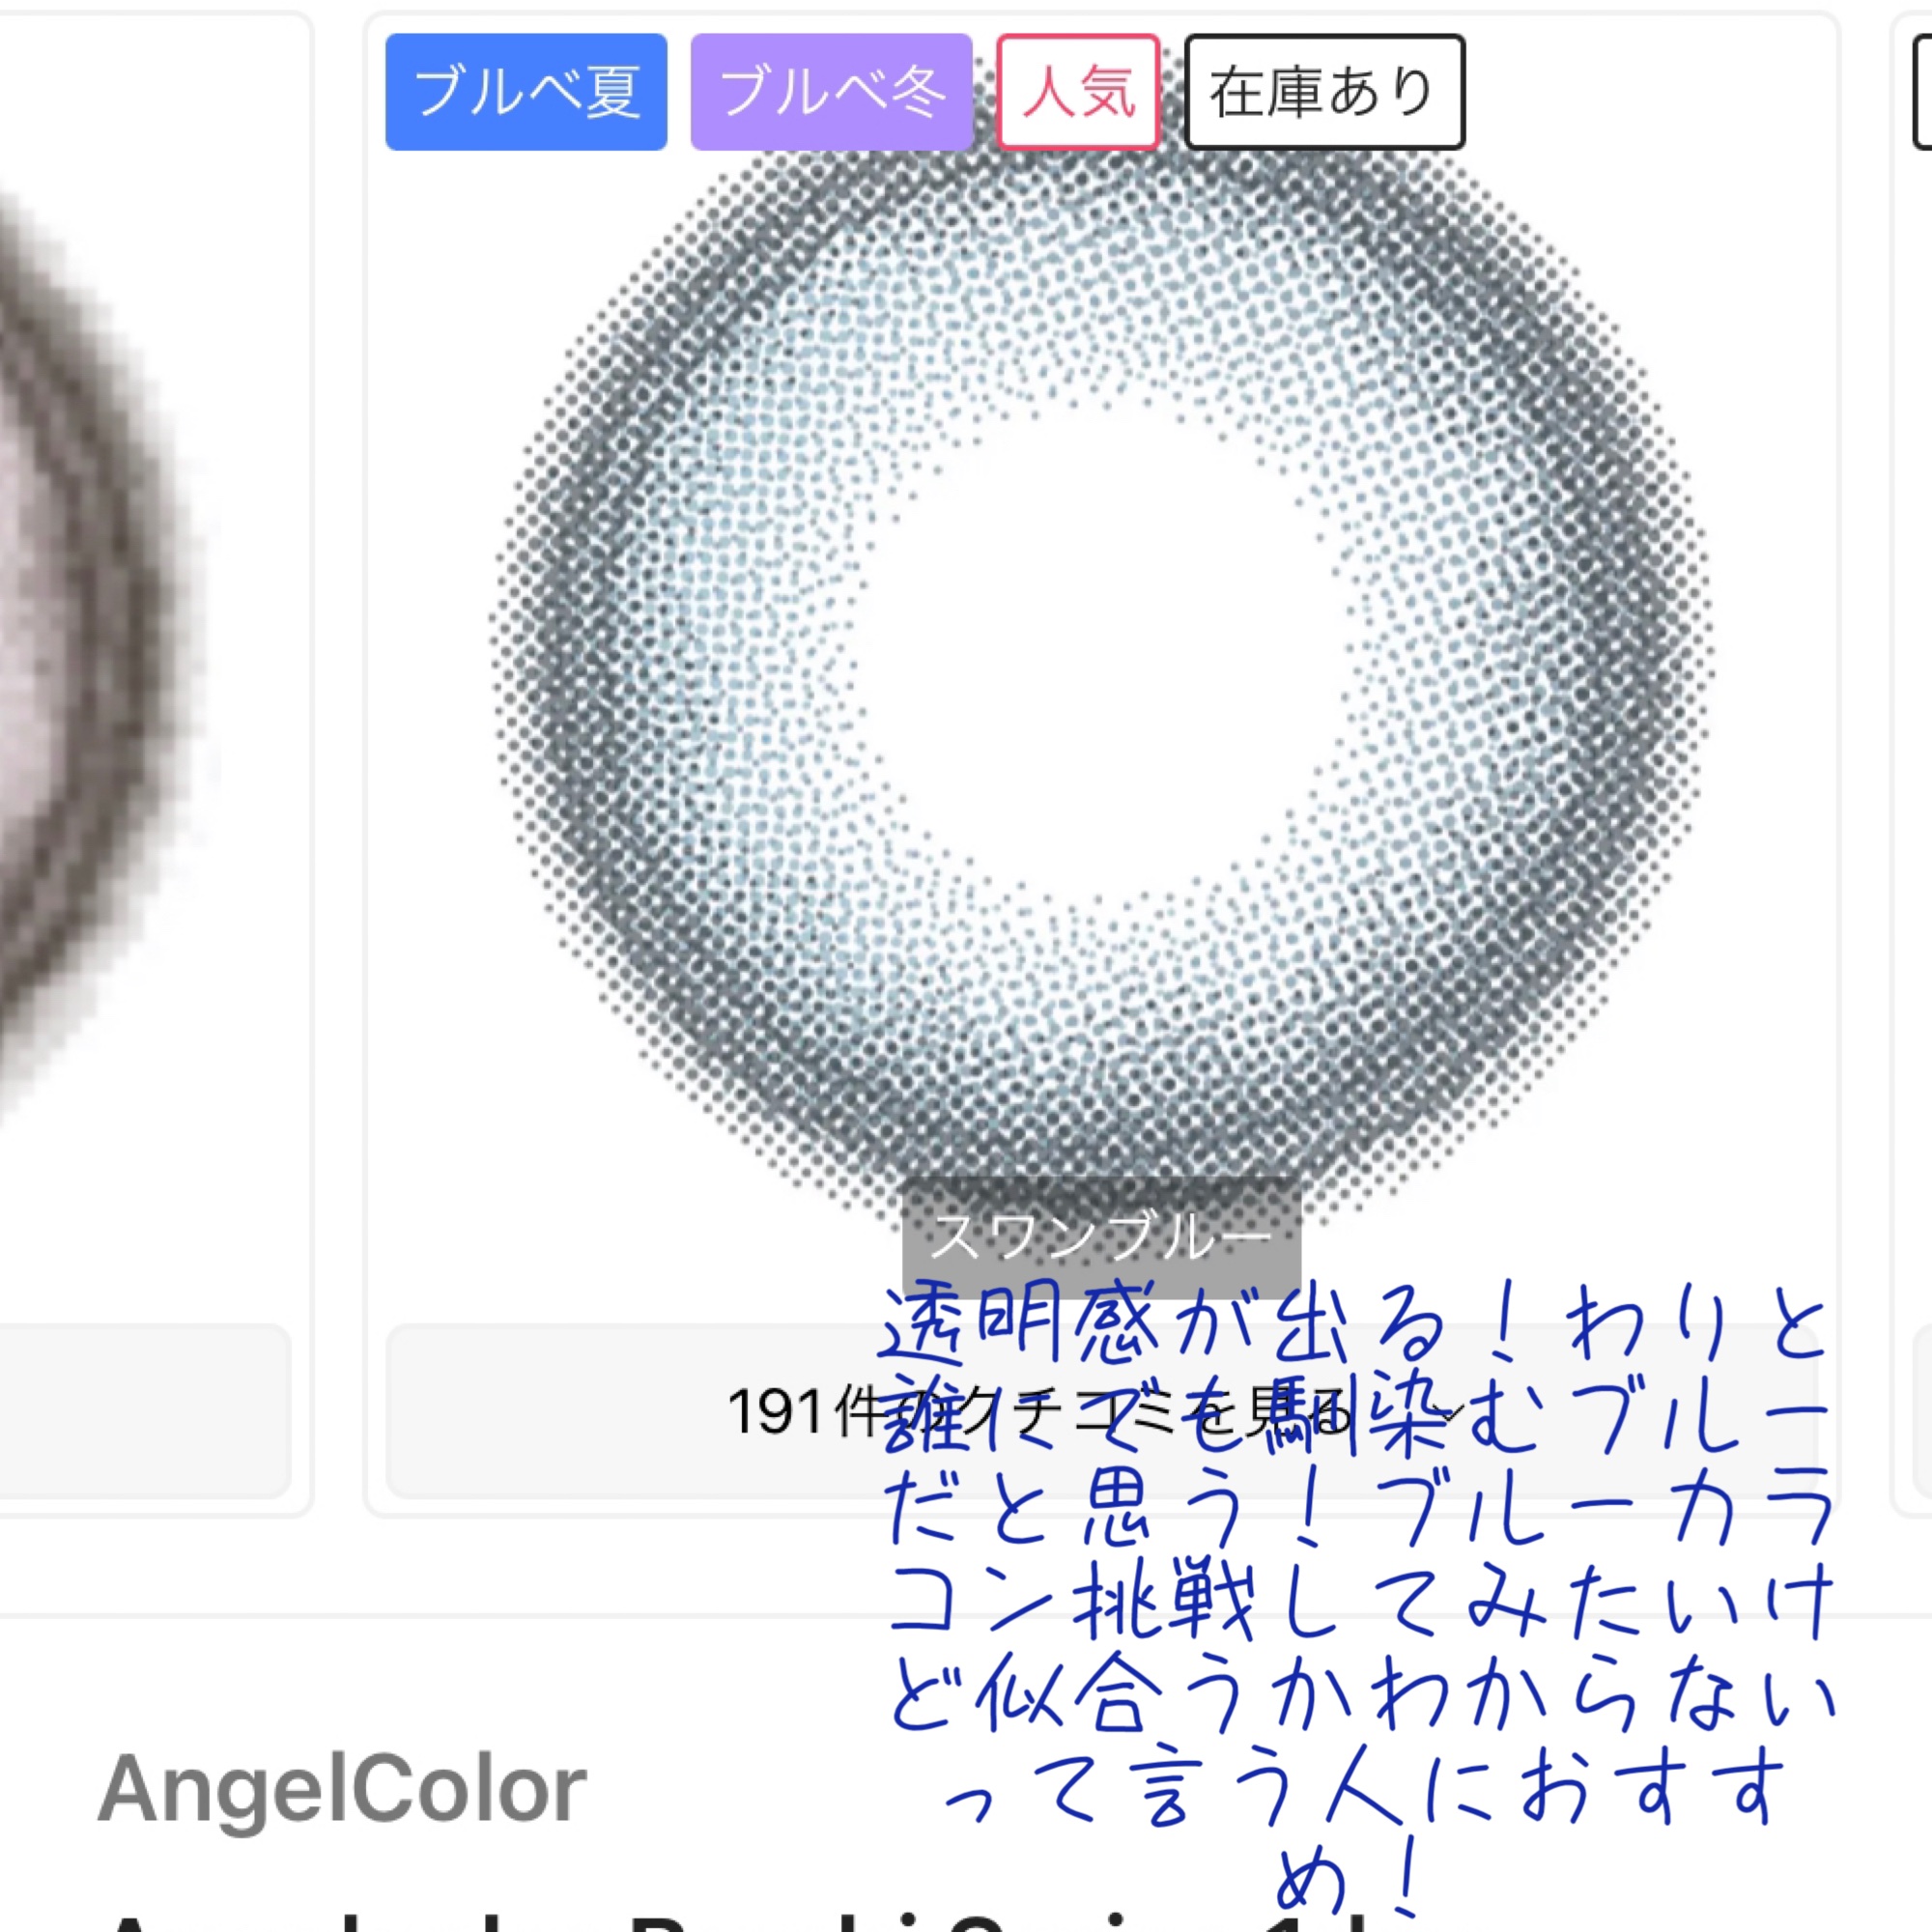Select the ブルベ冬 purple tag
Screen dimensions: 1932x1932
click(831, 92)
